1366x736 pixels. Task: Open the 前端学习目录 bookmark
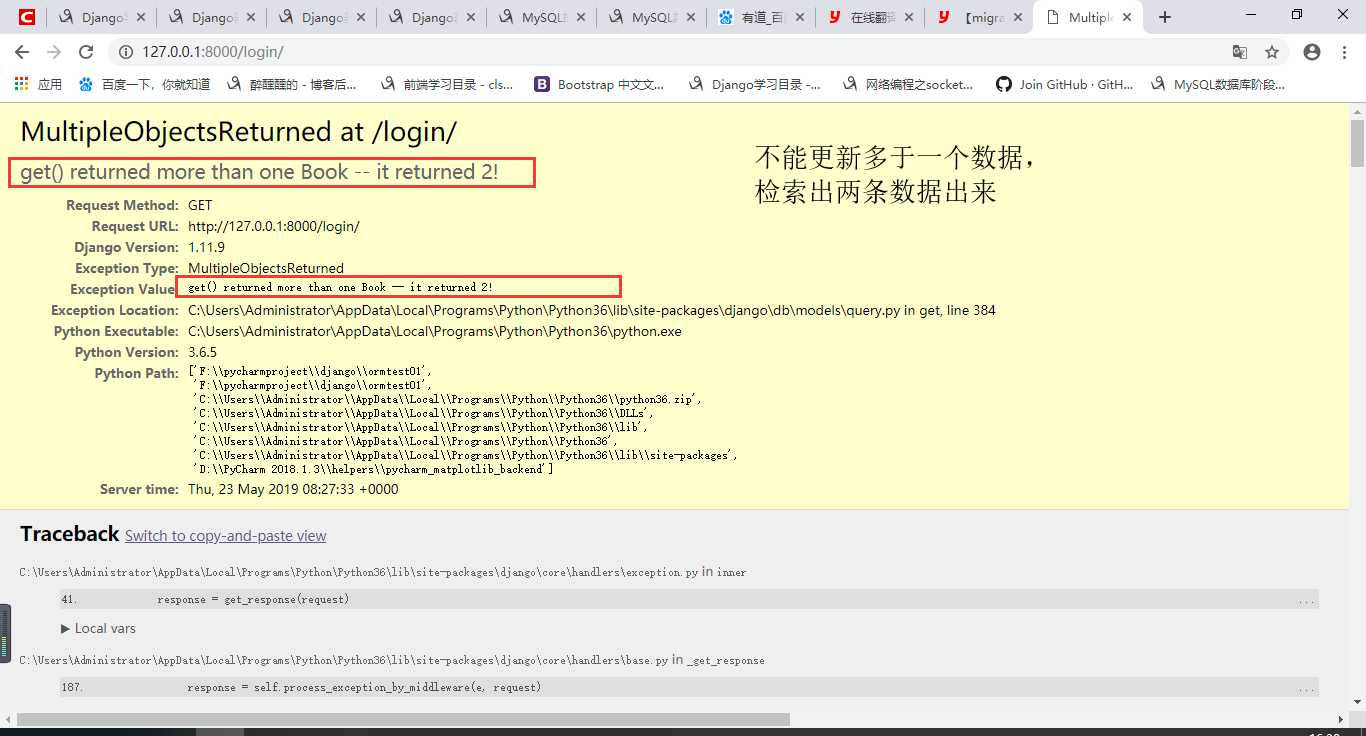tap(447, 85)
